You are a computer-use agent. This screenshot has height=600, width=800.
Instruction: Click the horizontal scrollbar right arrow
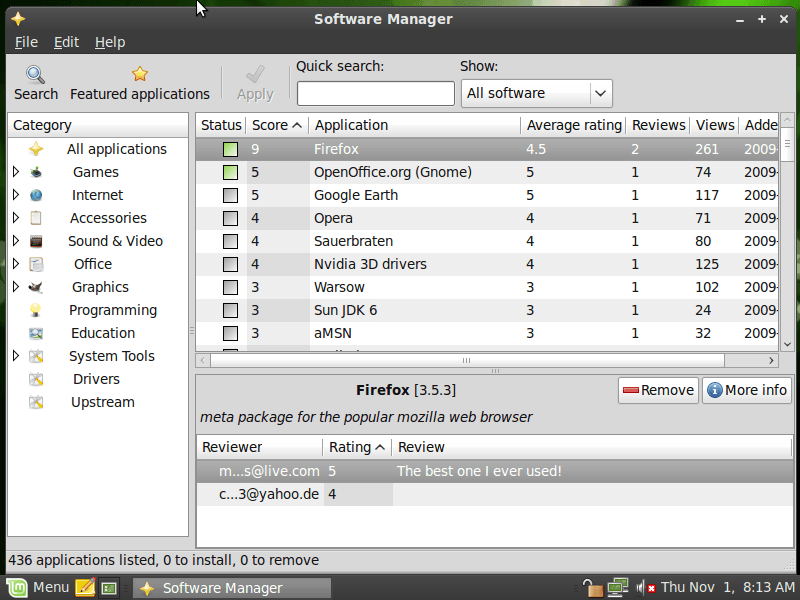[x=771, y=361]
